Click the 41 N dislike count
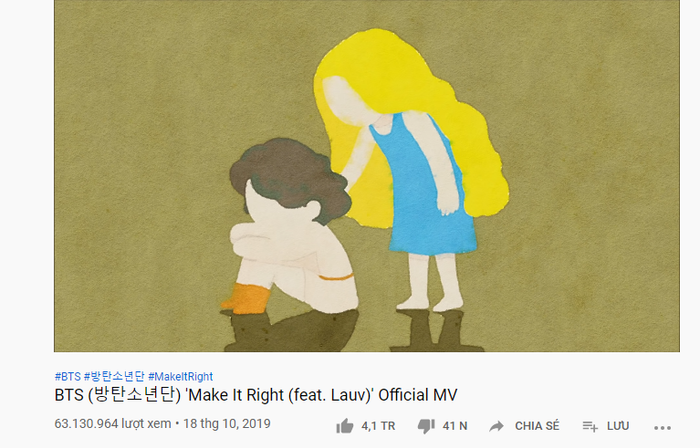The height and width of the screenshot is (448, 700). coord(455,426)
